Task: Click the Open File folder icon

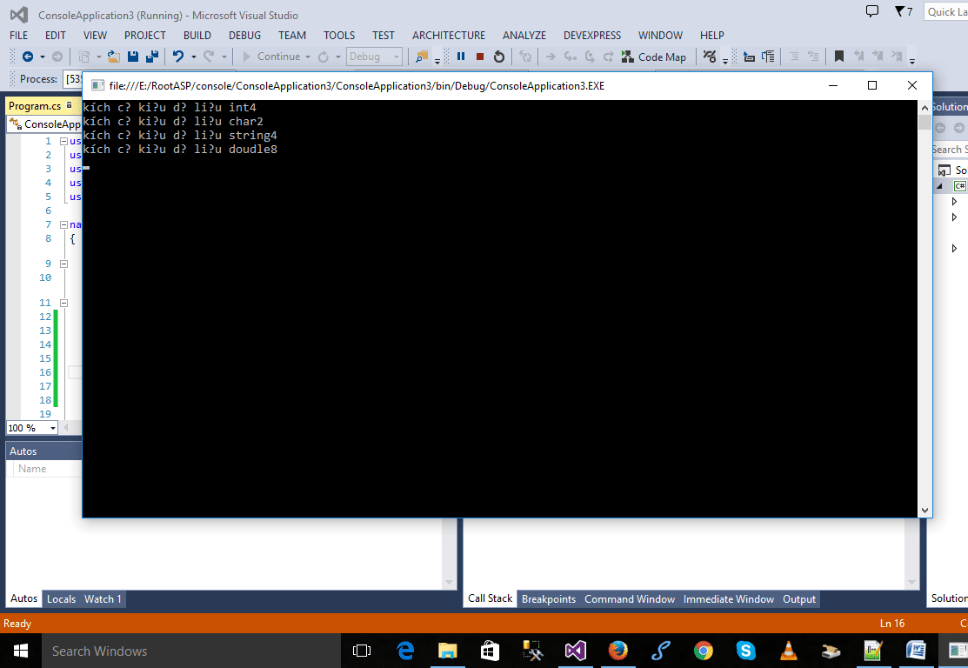Action: click(114, 57)
